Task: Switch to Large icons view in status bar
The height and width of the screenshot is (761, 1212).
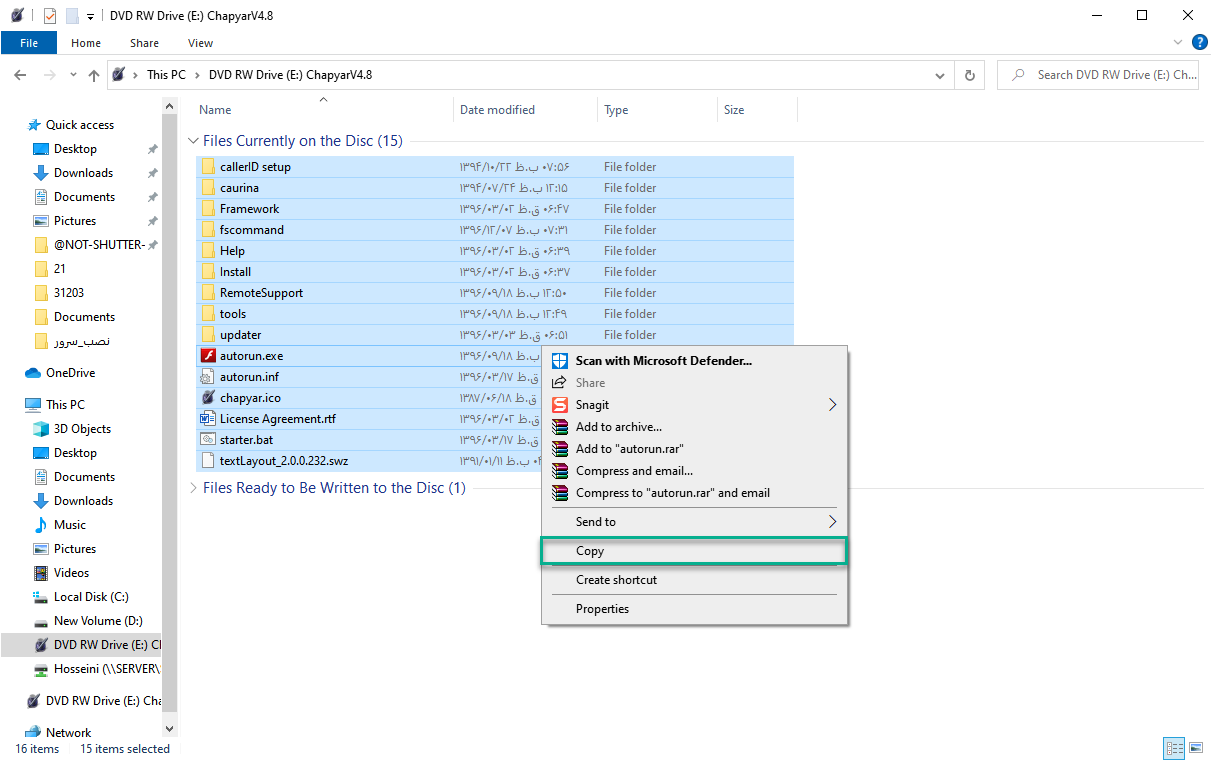Action: click(x=1194, y=749)
